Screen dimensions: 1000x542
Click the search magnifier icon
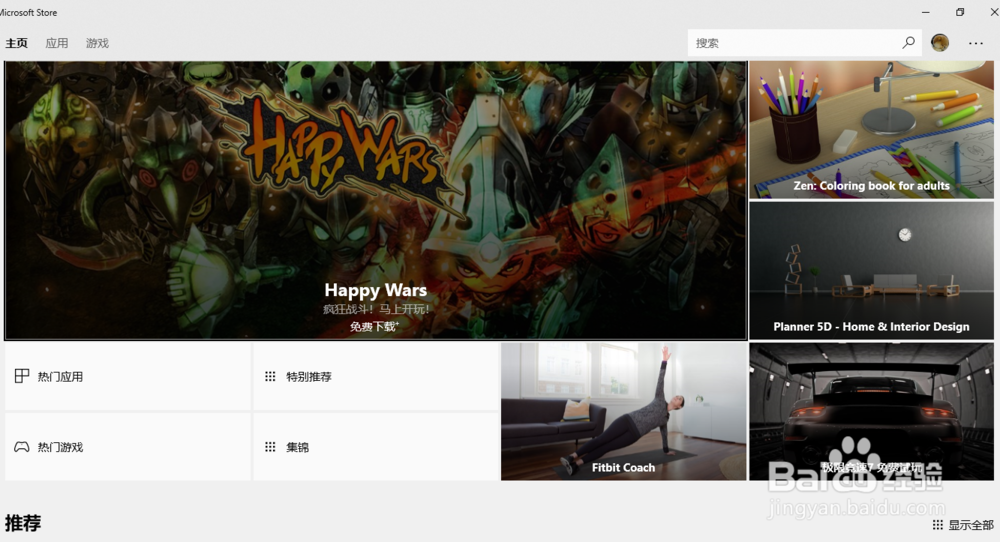coord(909,43)
